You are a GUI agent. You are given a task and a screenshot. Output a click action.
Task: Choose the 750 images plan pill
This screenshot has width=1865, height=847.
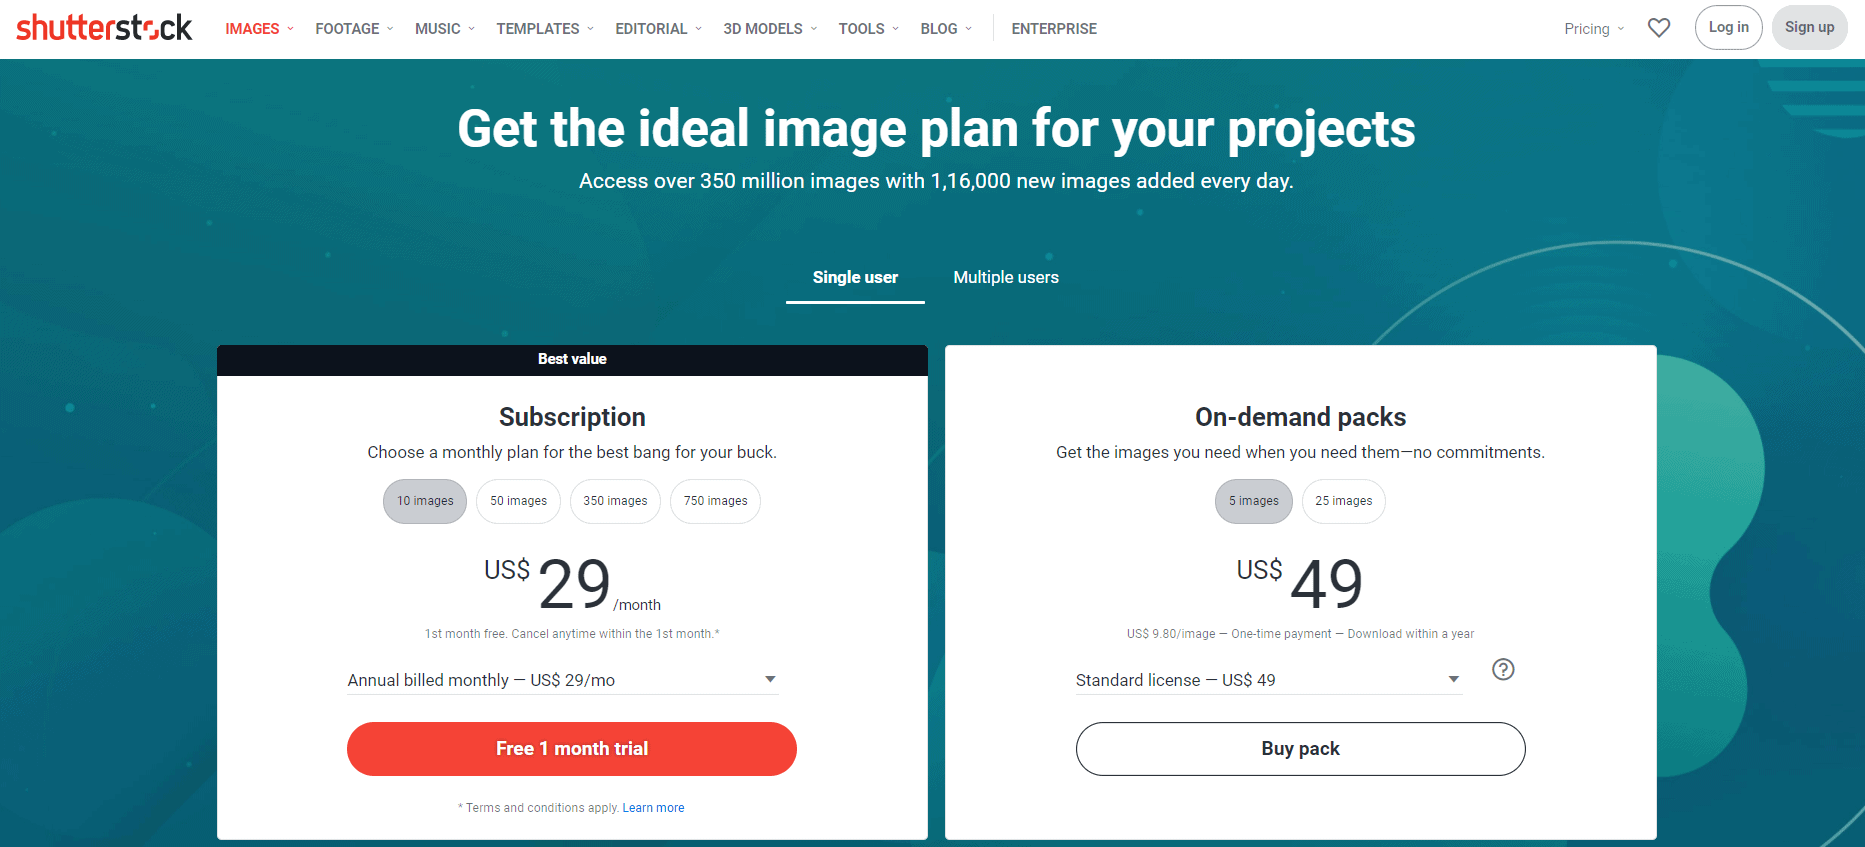(x=715, y=501)
